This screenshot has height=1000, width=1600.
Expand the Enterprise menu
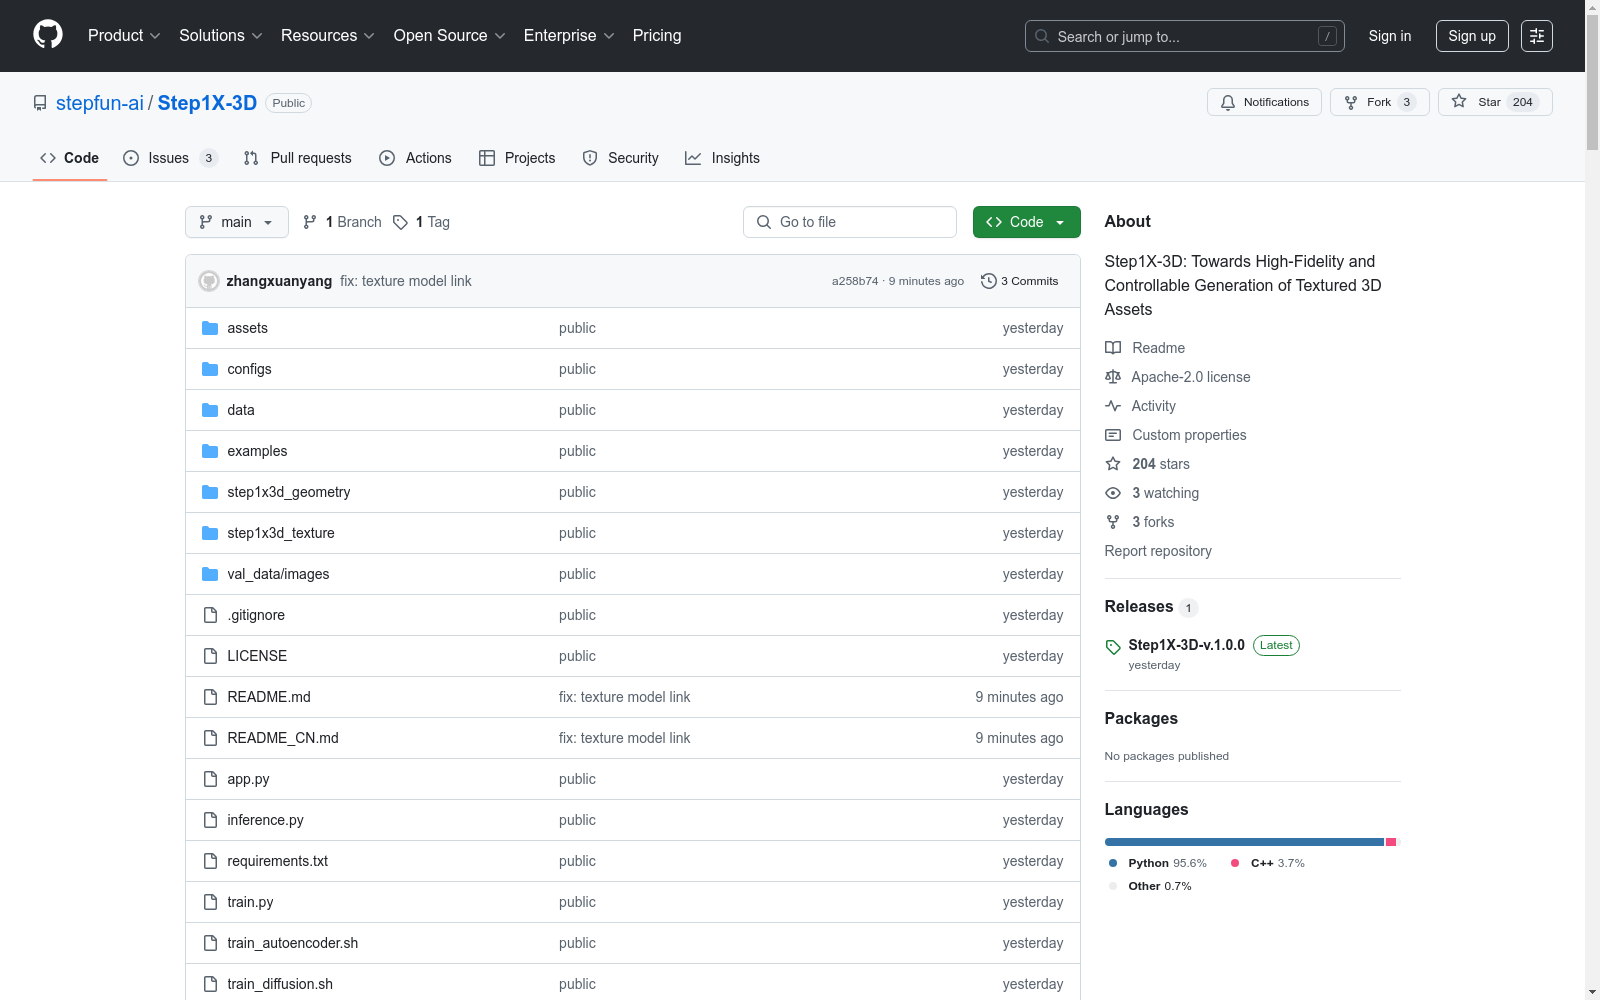pos(569,36)
